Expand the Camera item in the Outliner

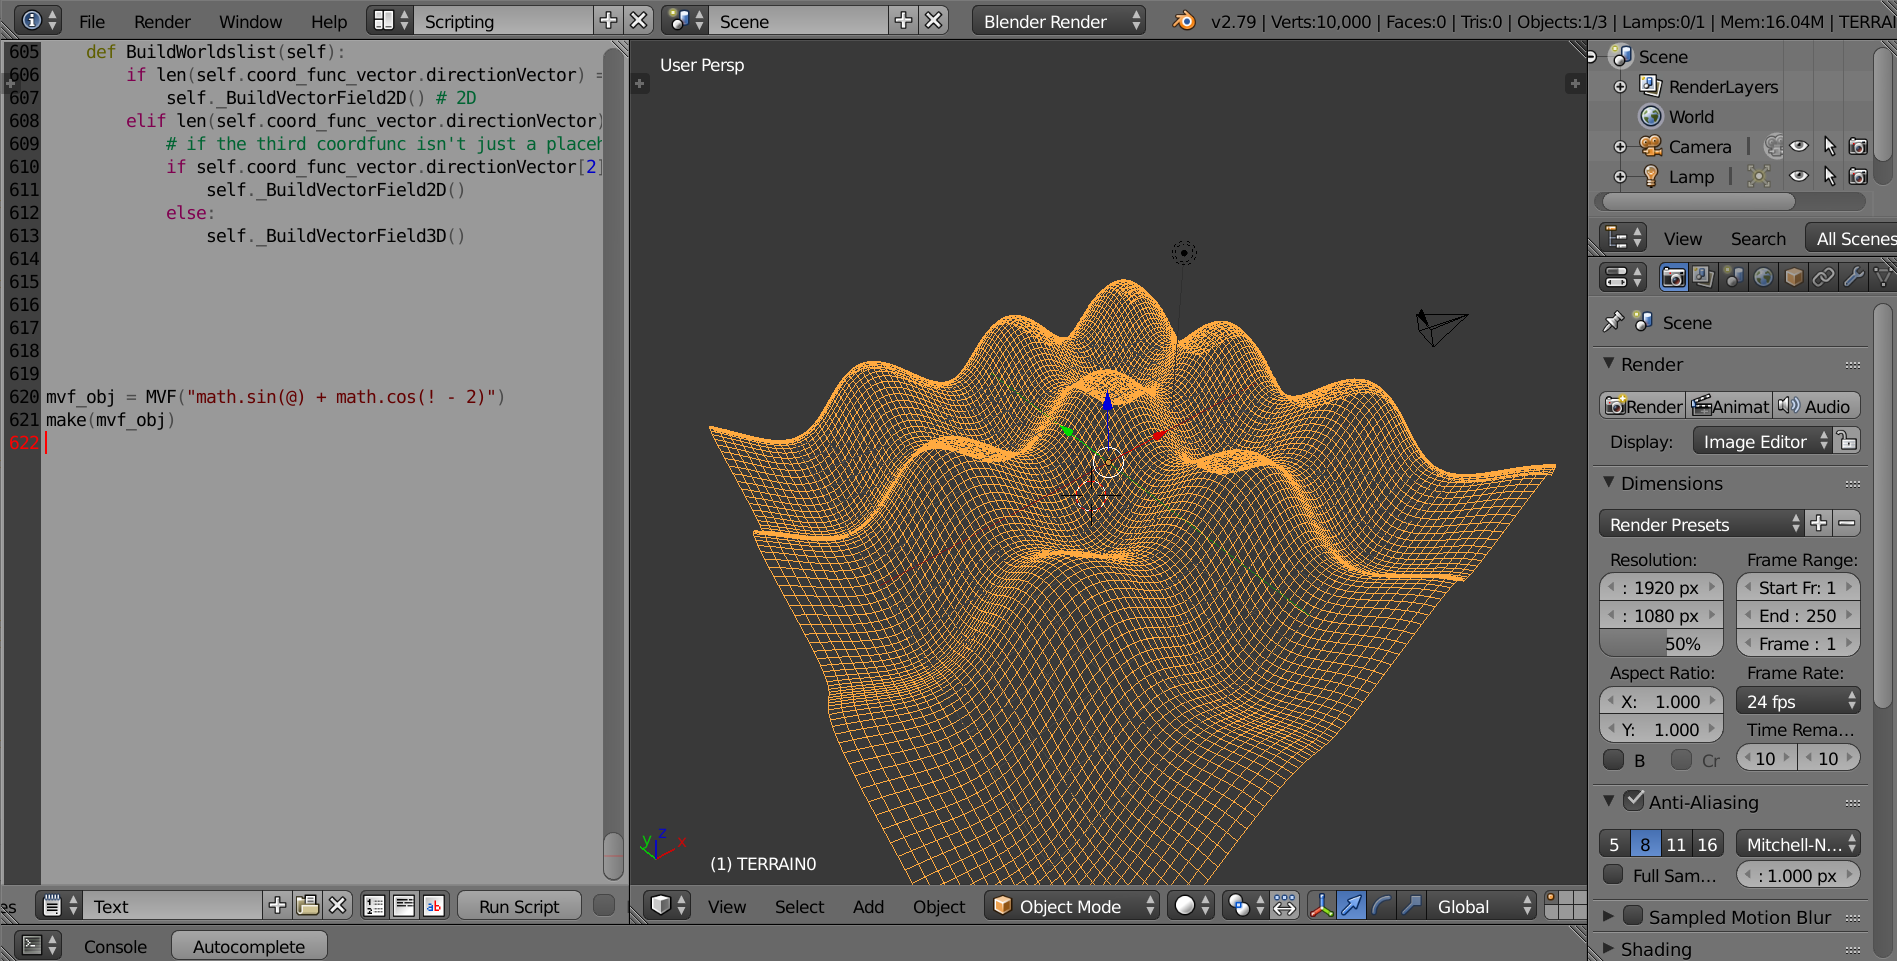(1621, 146)
